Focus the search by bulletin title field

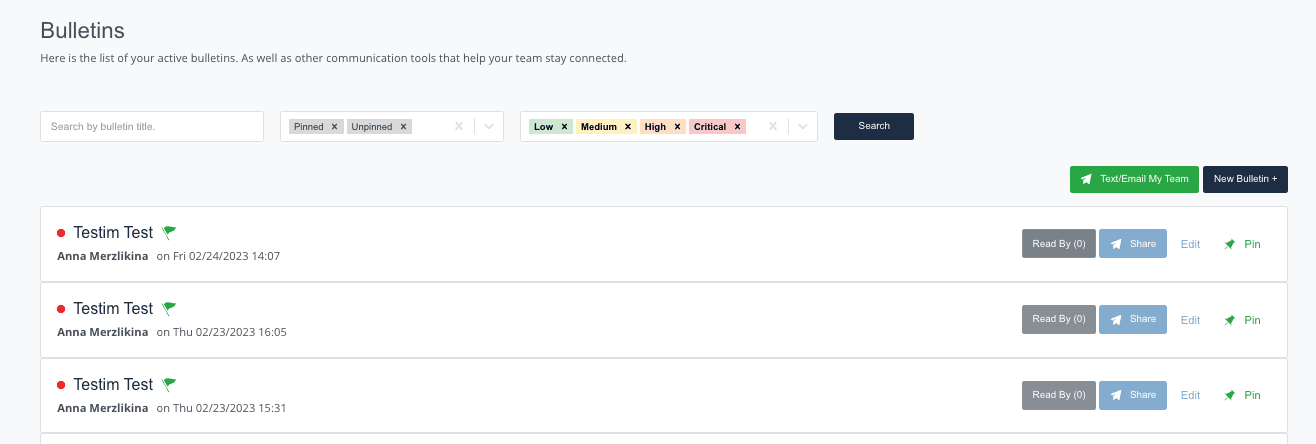(x=152, y=127)
